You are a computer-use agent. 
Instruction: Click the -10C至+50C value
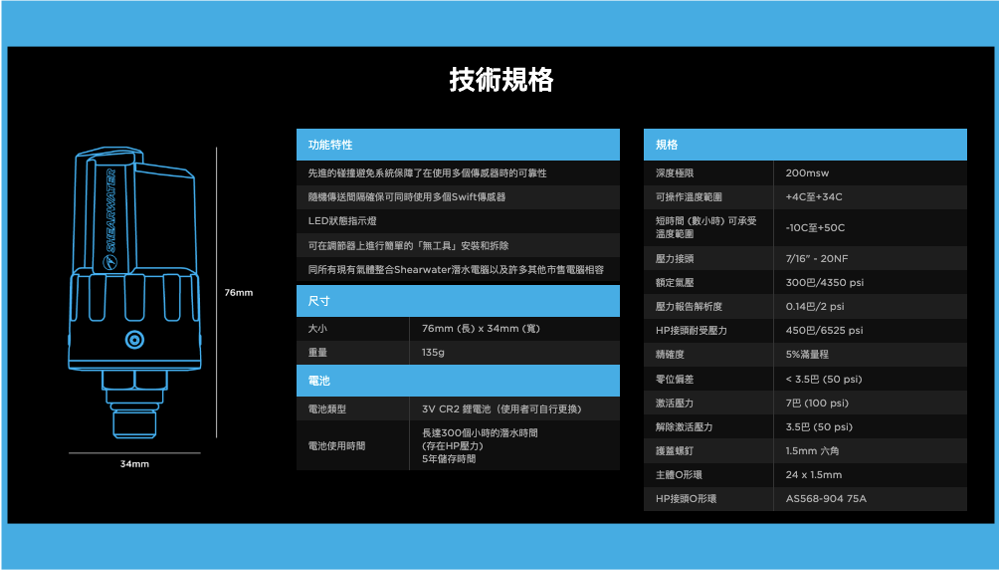click(815, 227)
